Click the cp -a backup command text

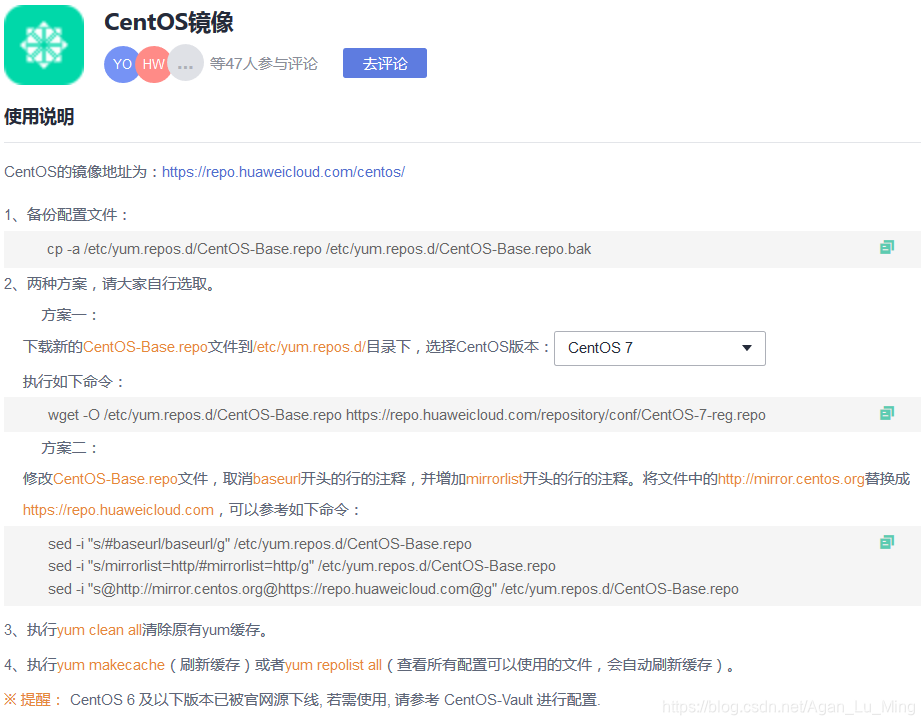319,249
